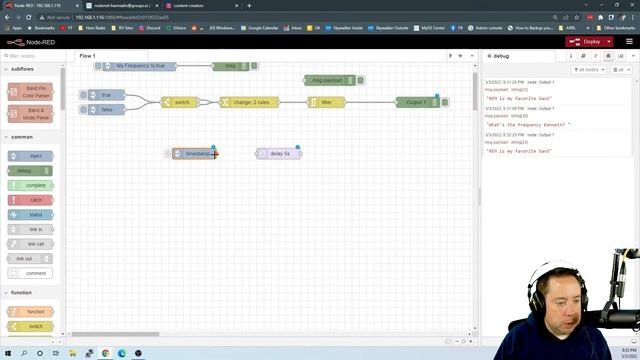The image size is (640, 360).
Task: Select the filter node on canvas
Action: point(326,102)
